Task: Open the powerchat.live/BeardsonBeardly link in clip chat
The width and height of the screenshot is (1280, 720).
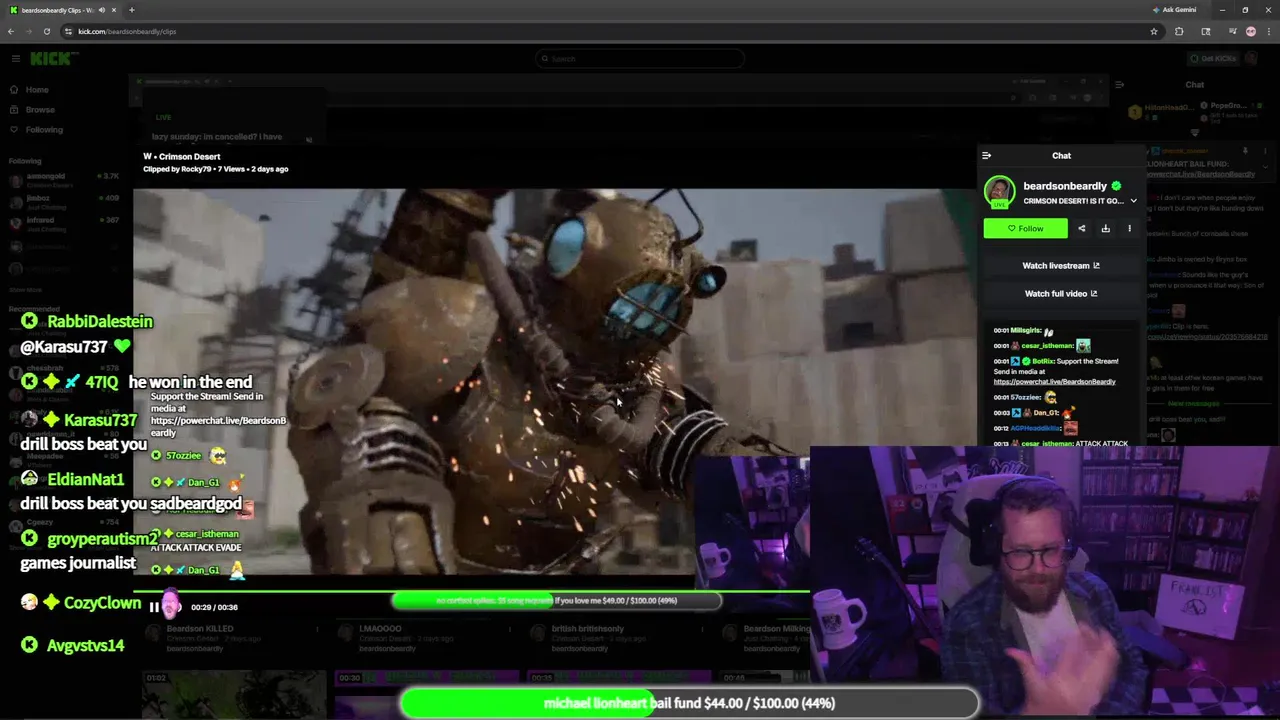Action: tap(1054, 382)
